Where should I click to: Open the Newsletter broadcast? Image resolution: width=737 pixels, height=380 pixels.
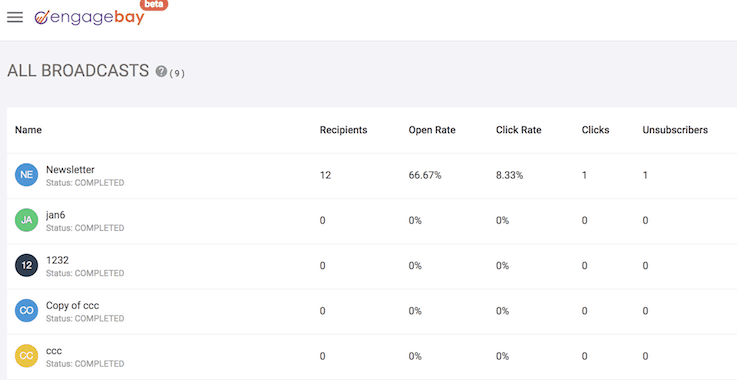70,169
